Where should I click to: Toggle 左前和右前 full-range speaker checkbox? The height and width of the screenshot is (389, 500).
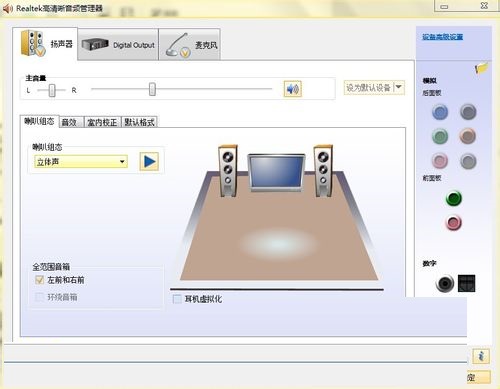click(39, 280)
